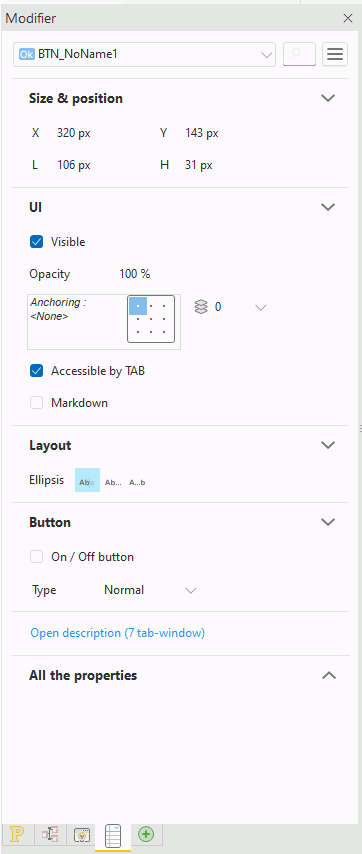Image resolution: width=362 pixels, height=854 pixels.
Task: Open the hamburger menu icon
Action: click(335, 54)
